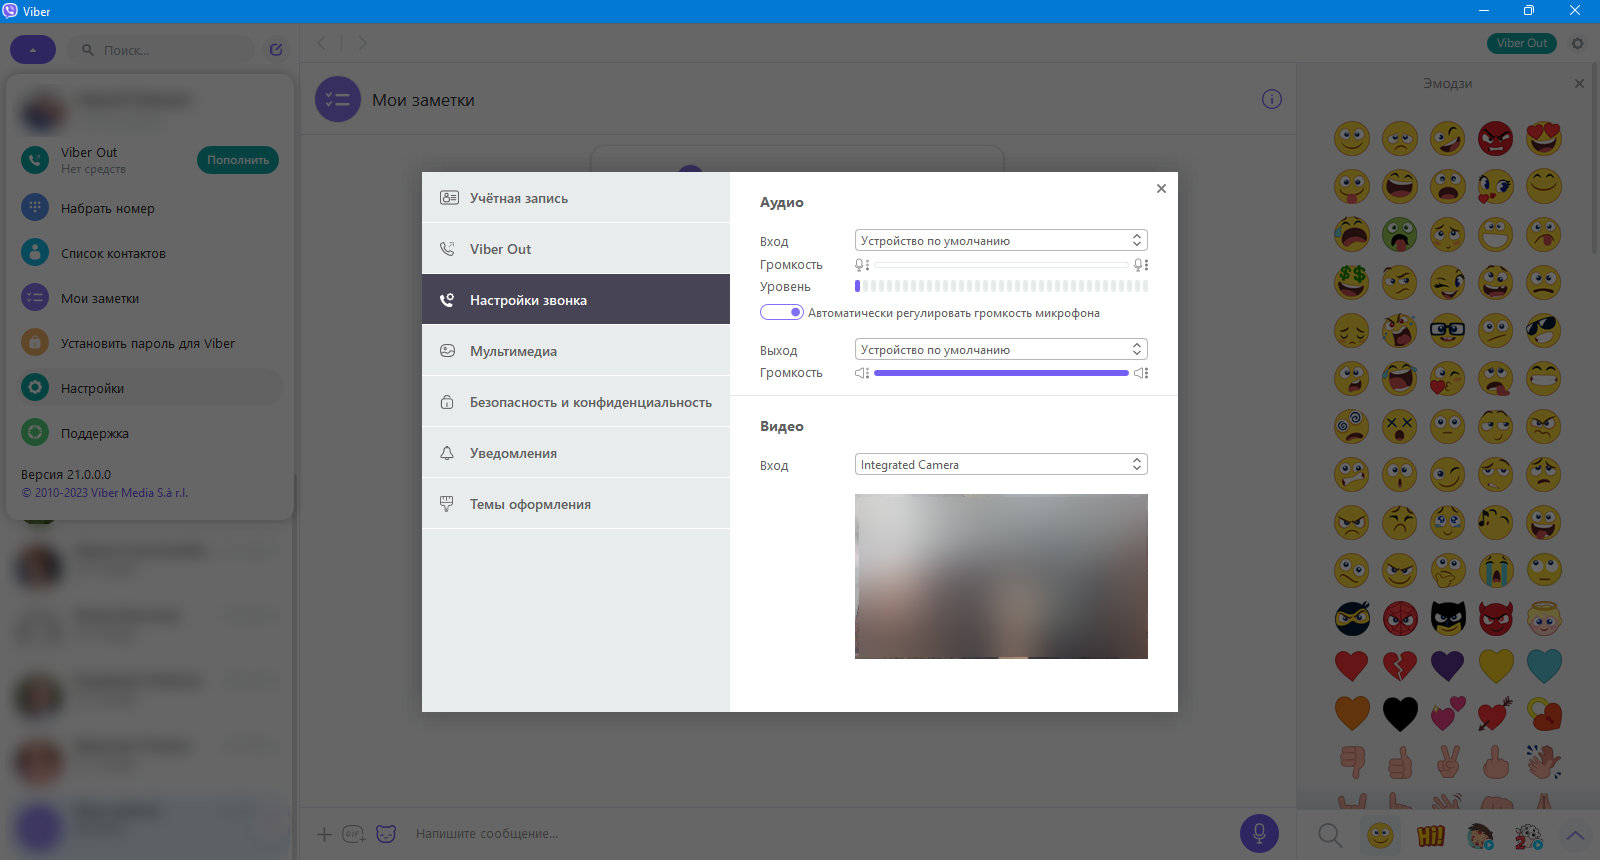Open the gear settings icon top right
The image size is (1600, 860).
(1578, 43)
